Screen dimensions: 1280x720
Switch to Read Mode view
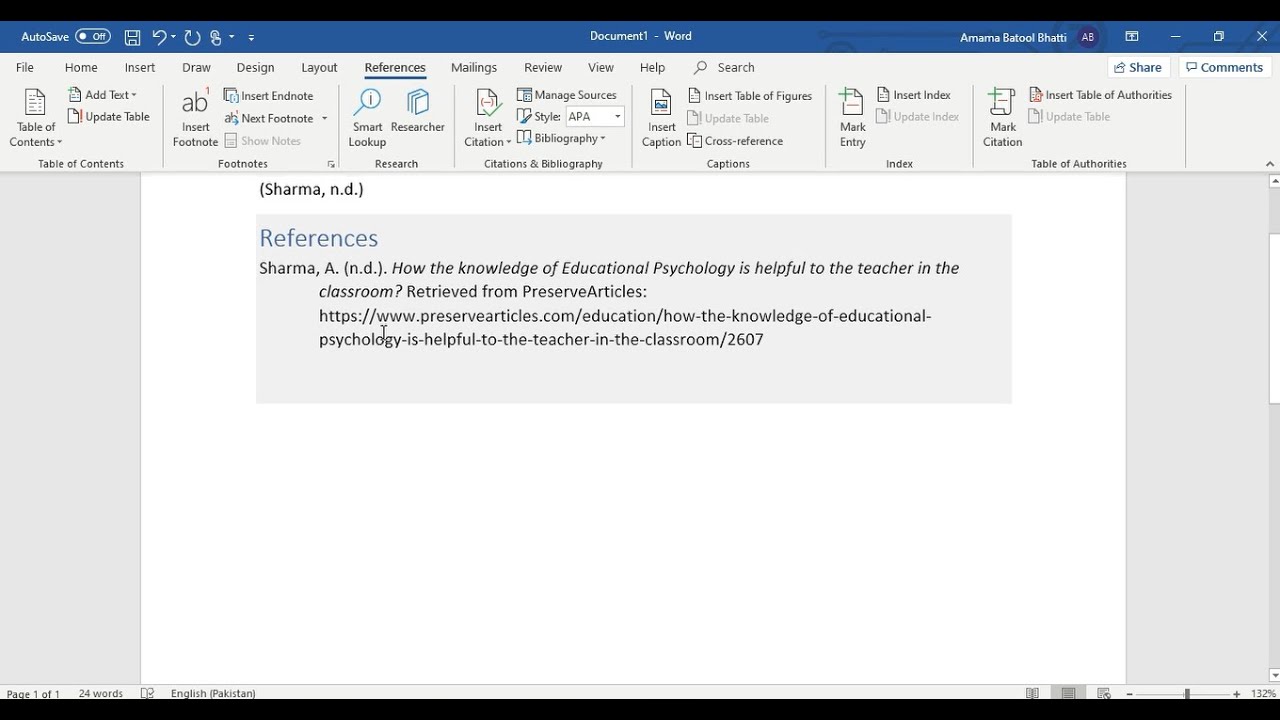[x=1032, y=694]
